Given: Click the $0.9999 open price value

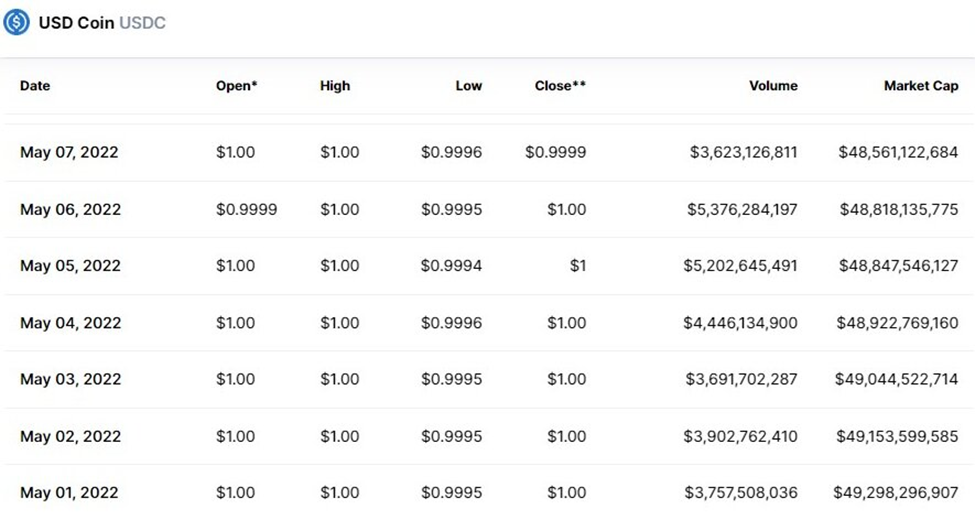Looking at the screenshot, I should tap(246, 210).
